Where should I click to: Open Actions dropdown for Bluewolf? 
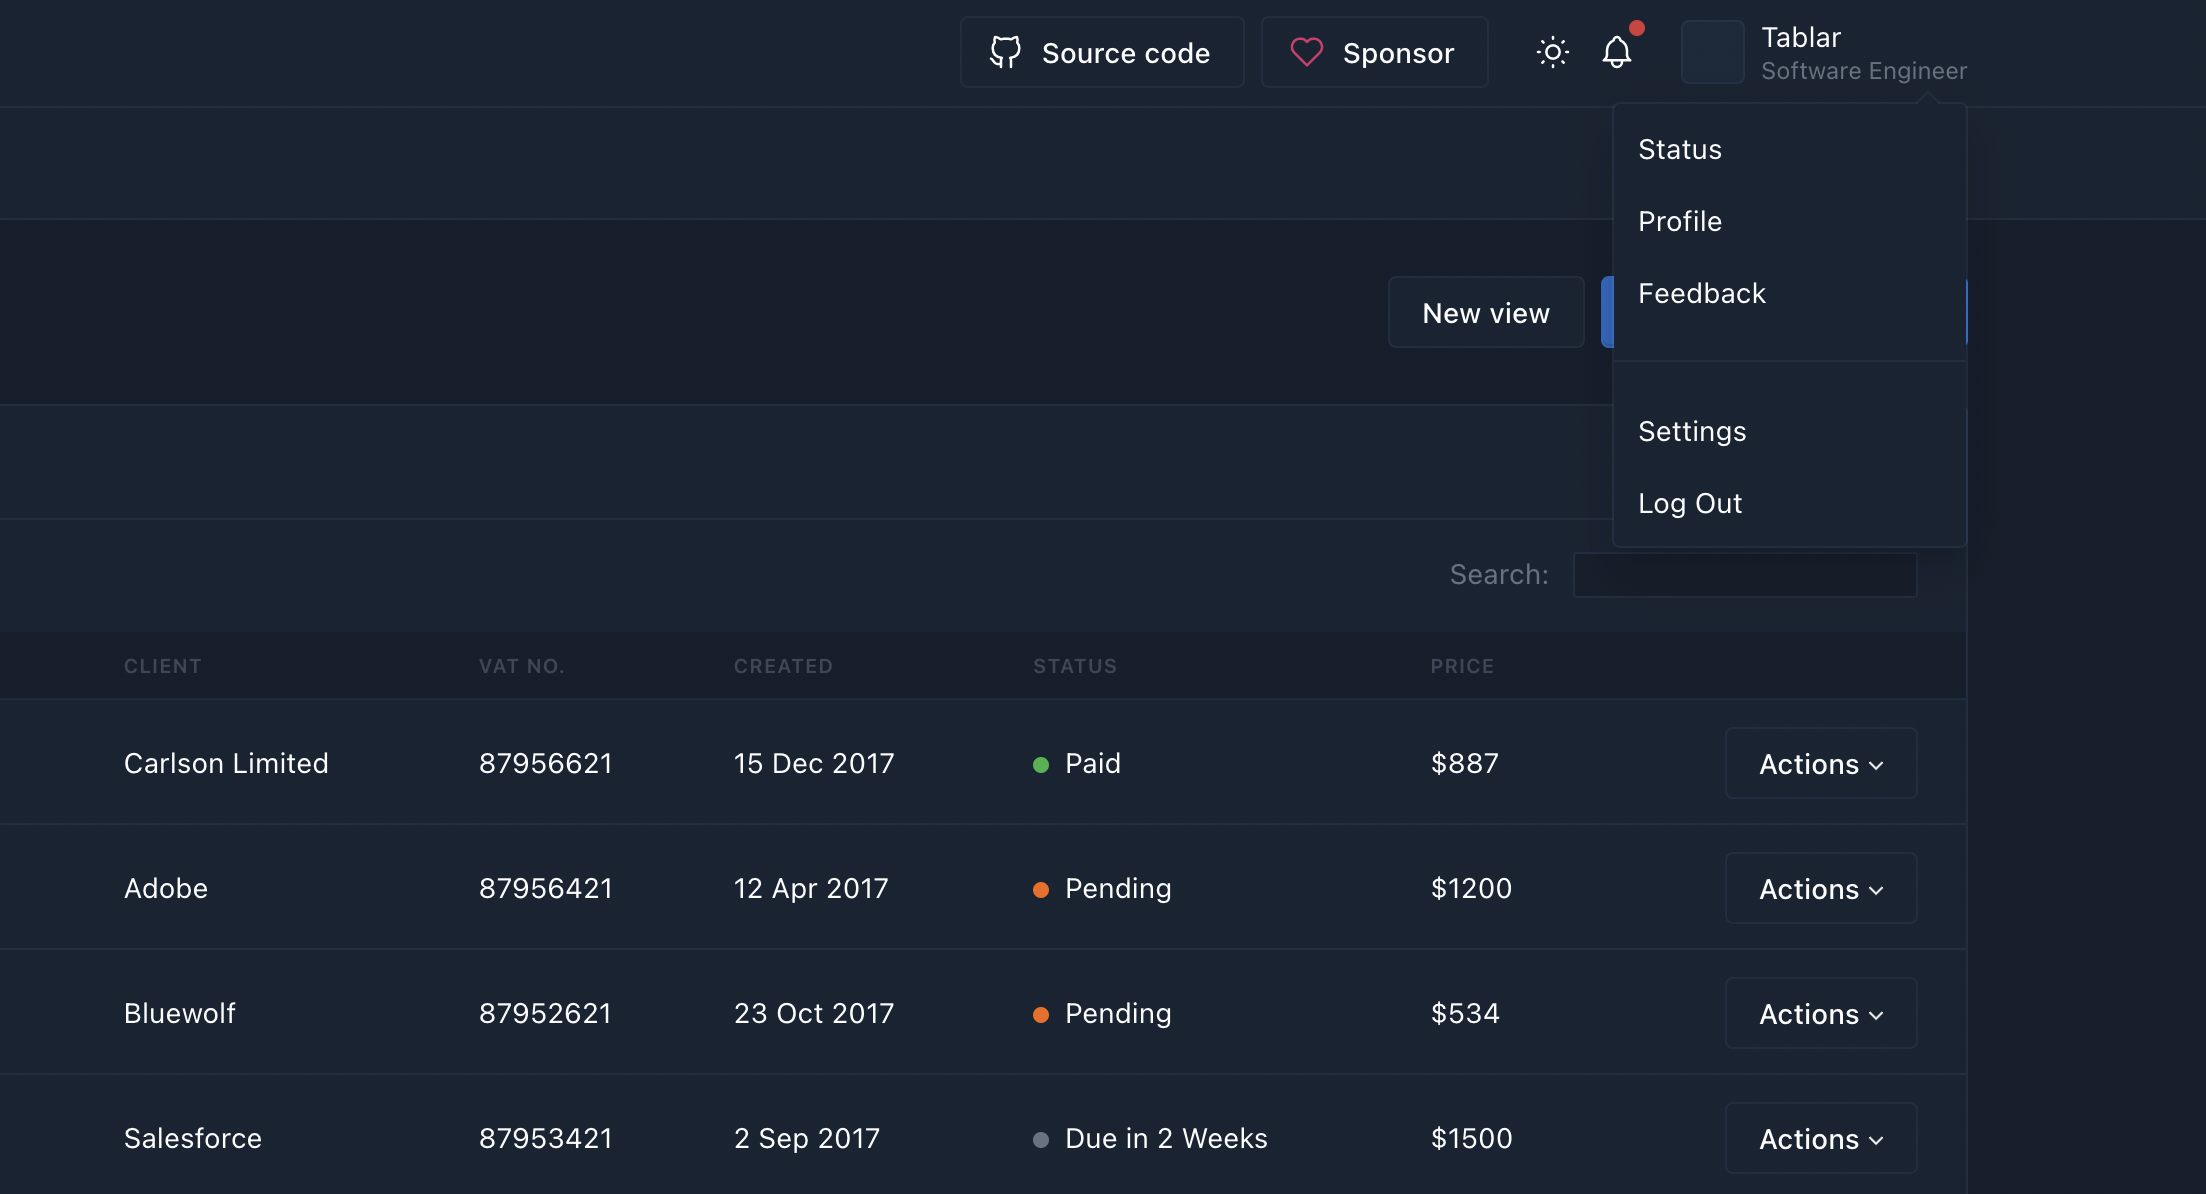[x=1820, y=1014]
